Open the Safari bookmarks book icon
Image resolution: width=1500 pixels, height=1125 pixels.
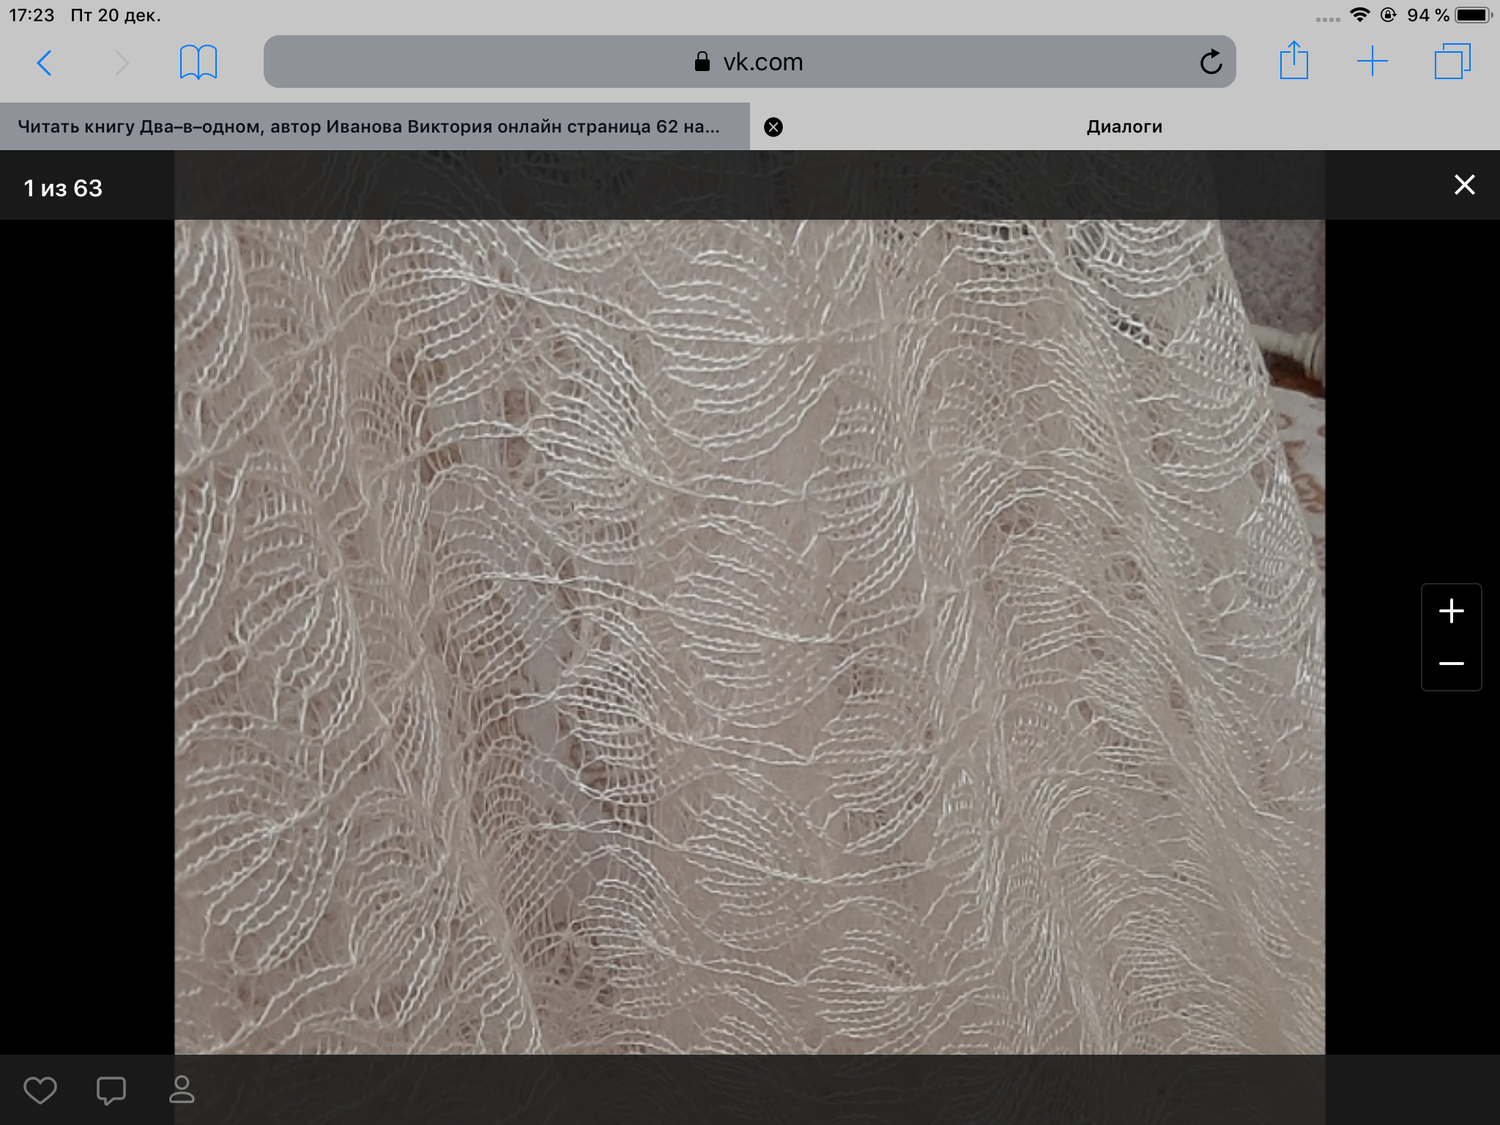198,62
